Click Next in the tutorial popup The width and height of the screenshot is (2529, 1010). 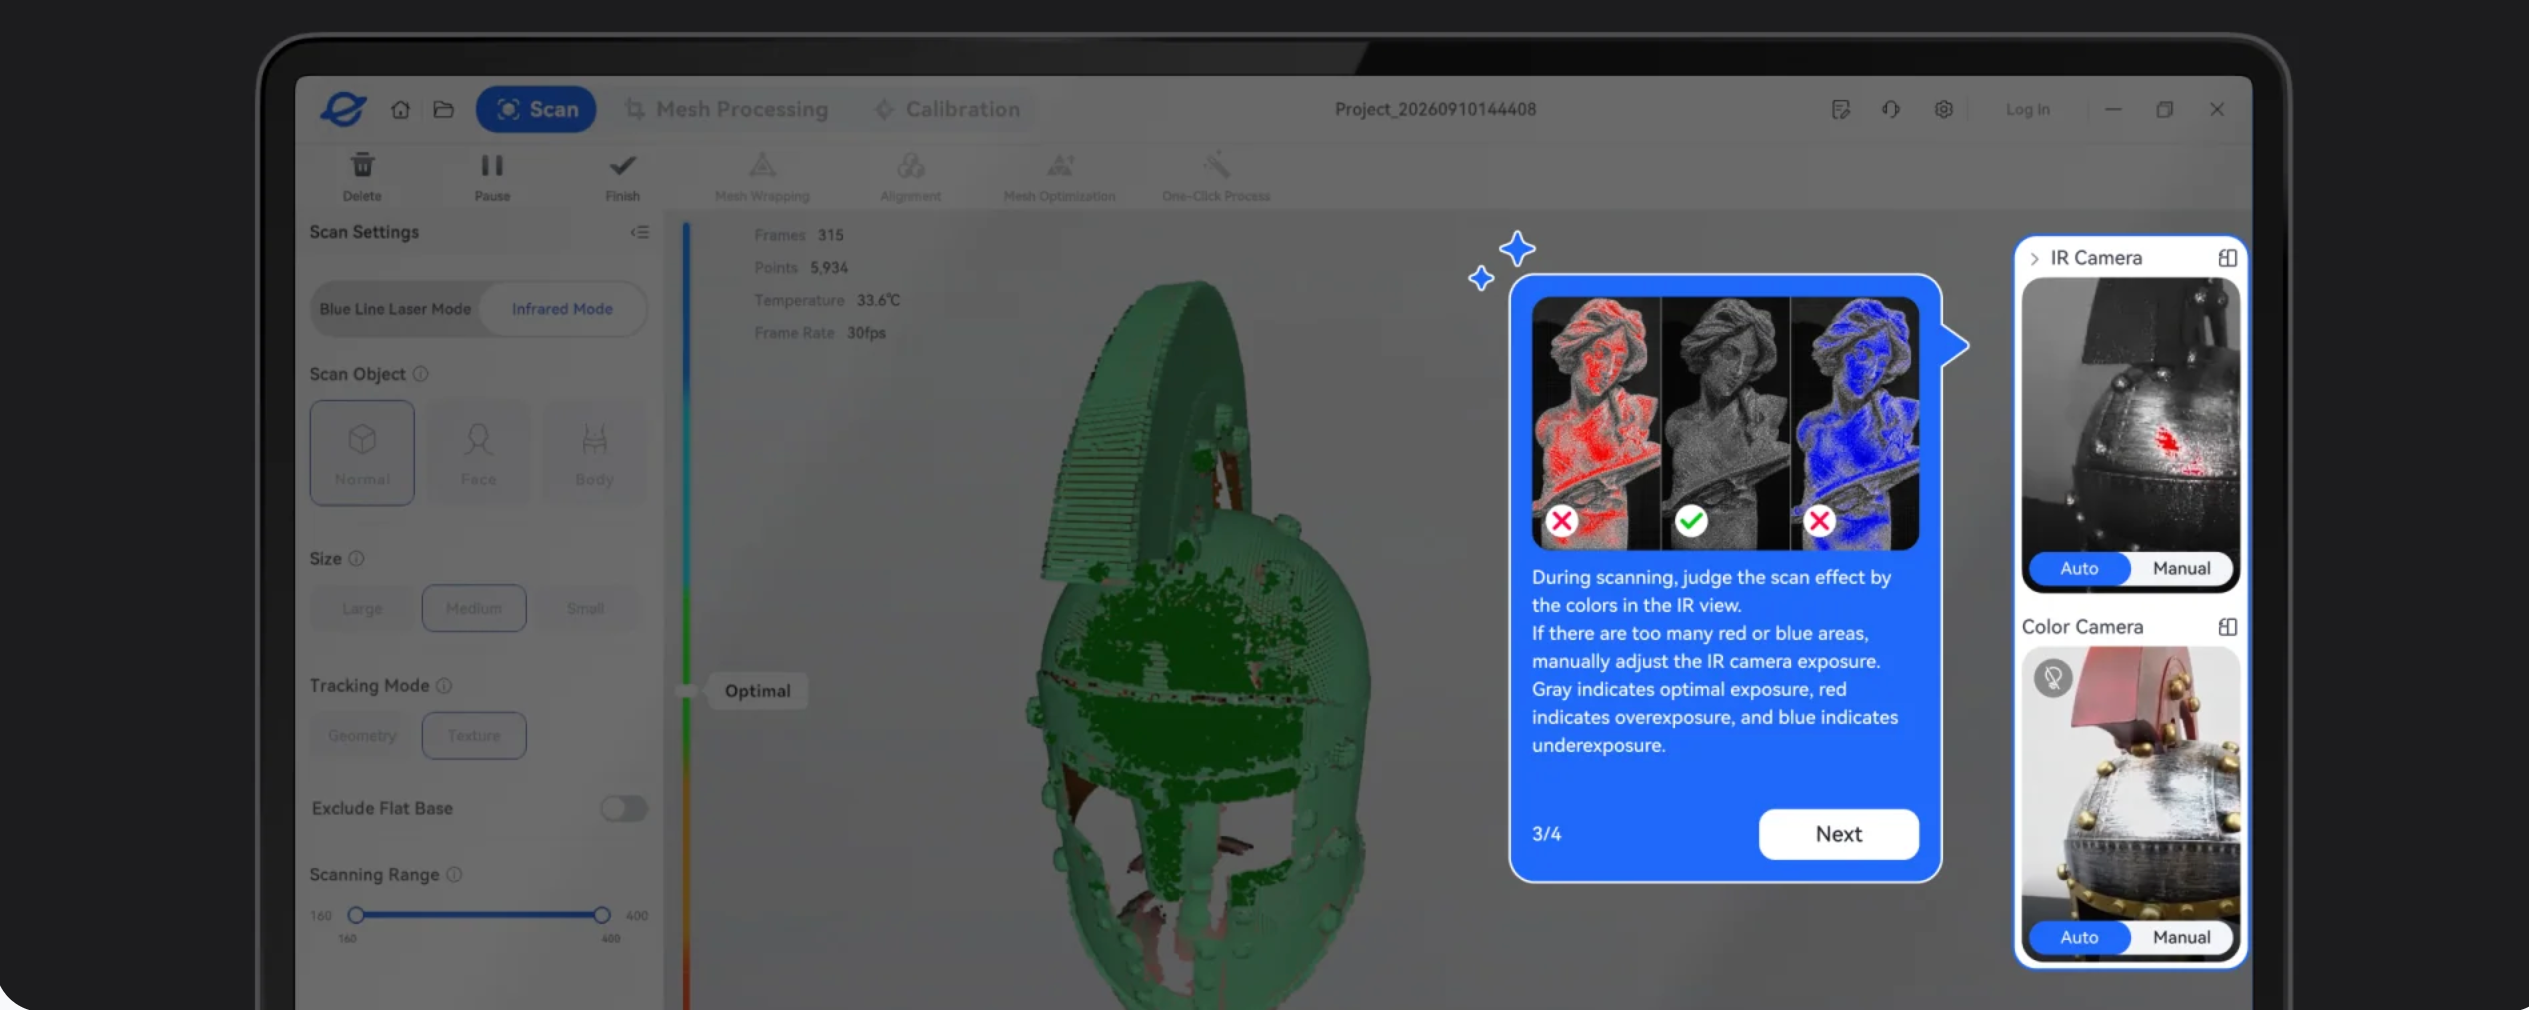point(1838,834)
